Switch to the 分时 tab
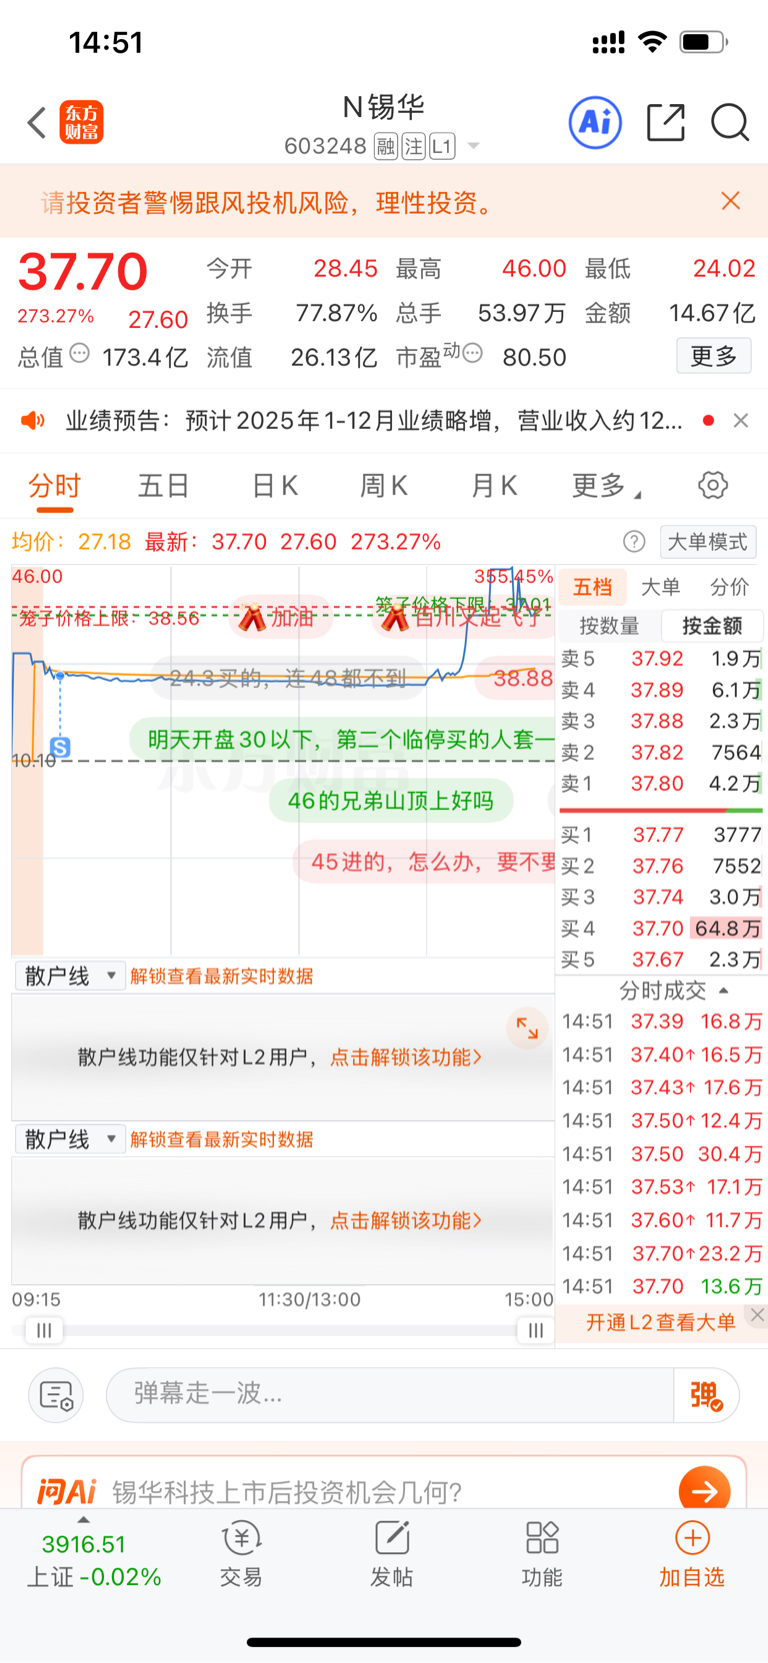The height and width of the screenshot is (1663, 768). (54, 486)
